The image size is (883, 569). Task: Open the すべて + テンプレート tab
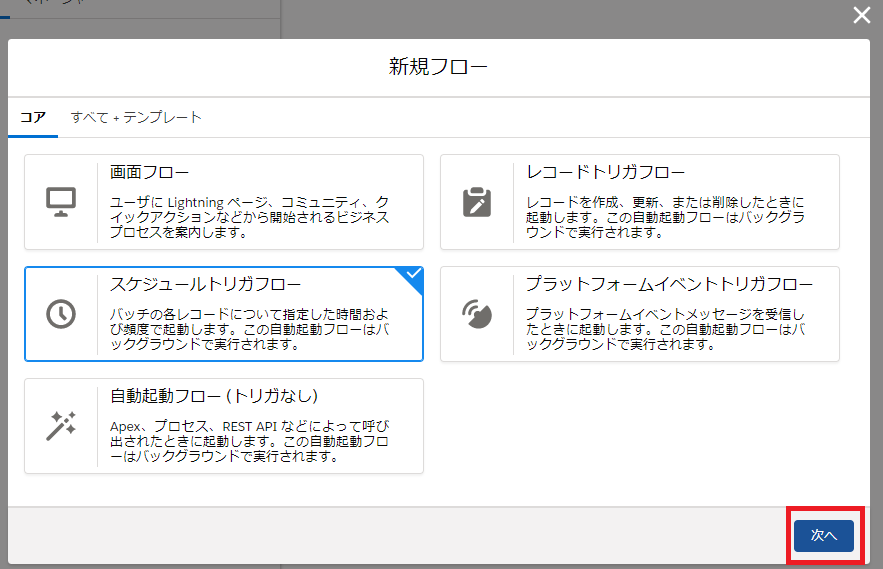click(136, 117)
